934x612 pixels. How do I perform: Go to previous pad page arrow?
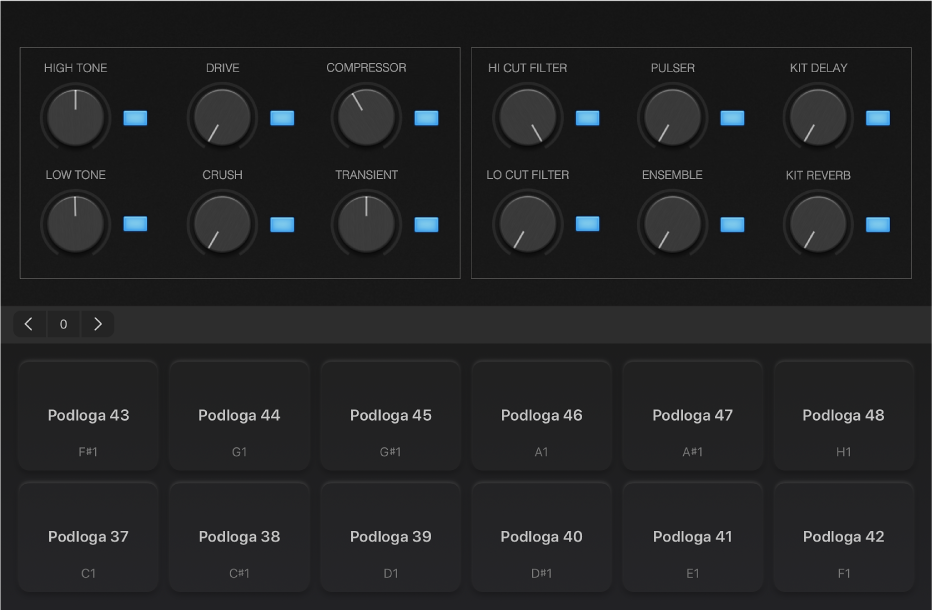coord(29,324)
